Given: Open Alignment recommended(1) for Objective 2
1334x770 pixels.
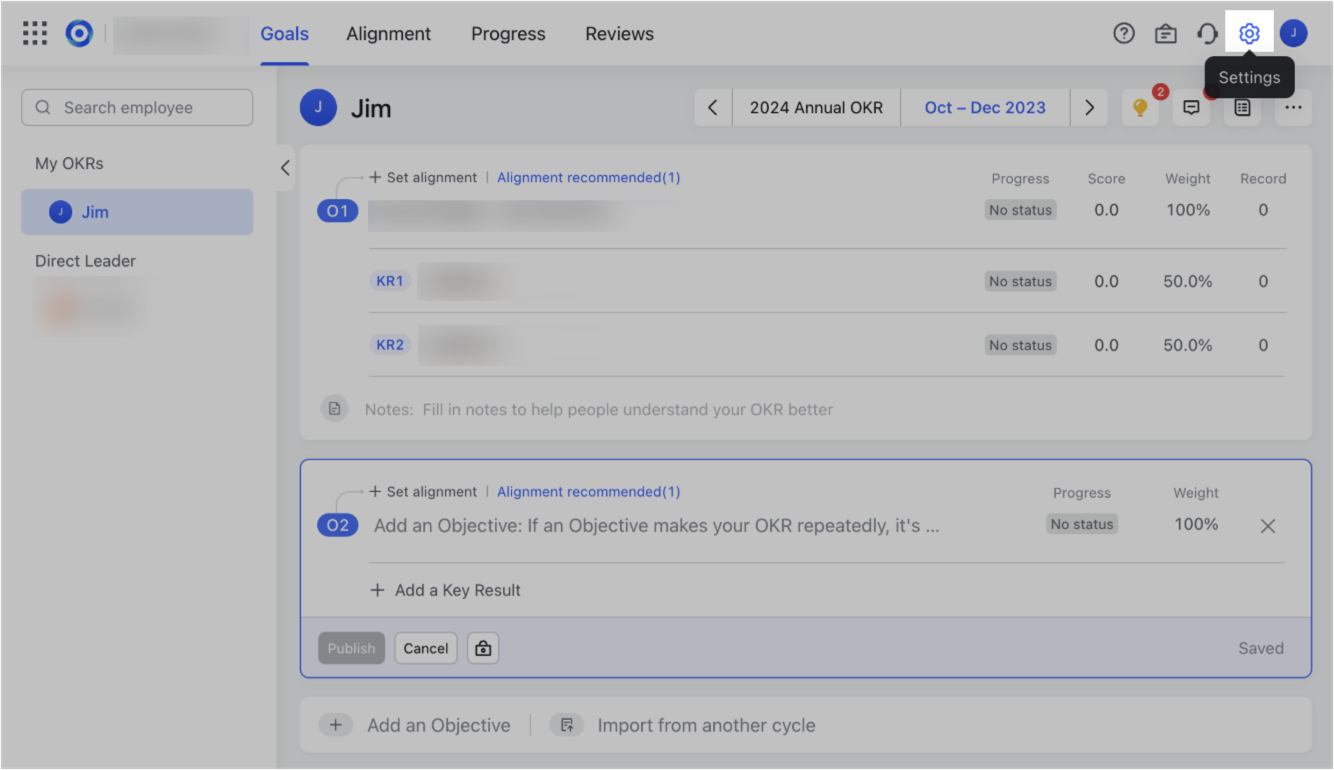Looking at the screenshot, I should [588, 491].
